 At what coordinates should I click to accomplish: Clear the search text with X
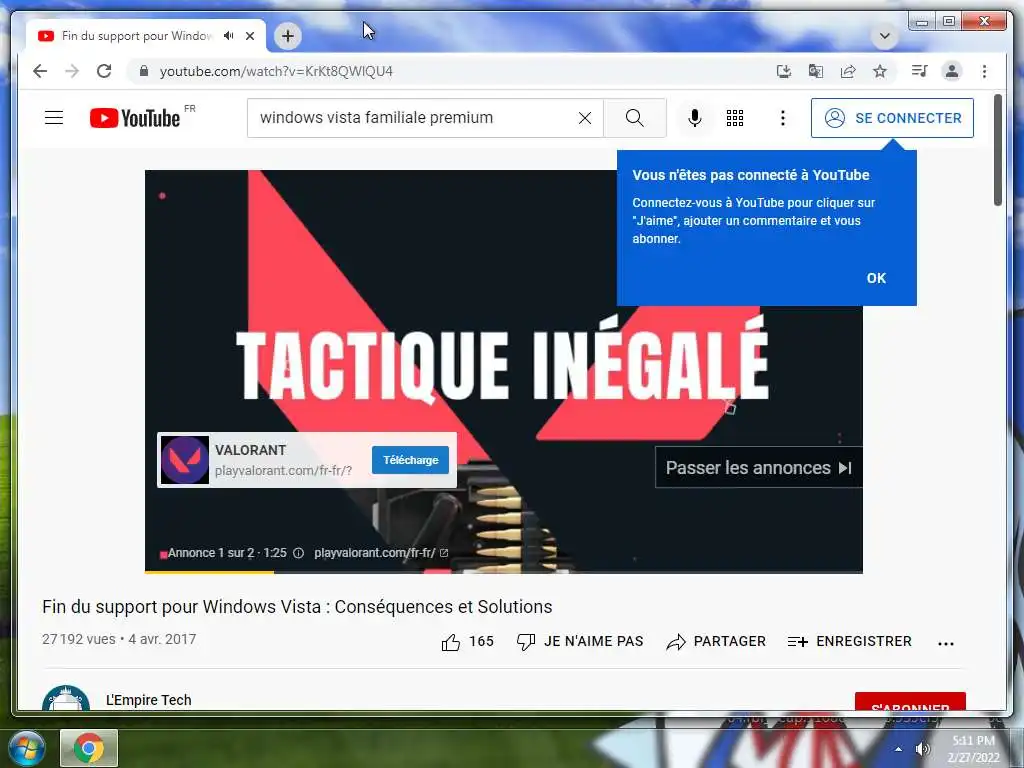[x=585, y=118]
